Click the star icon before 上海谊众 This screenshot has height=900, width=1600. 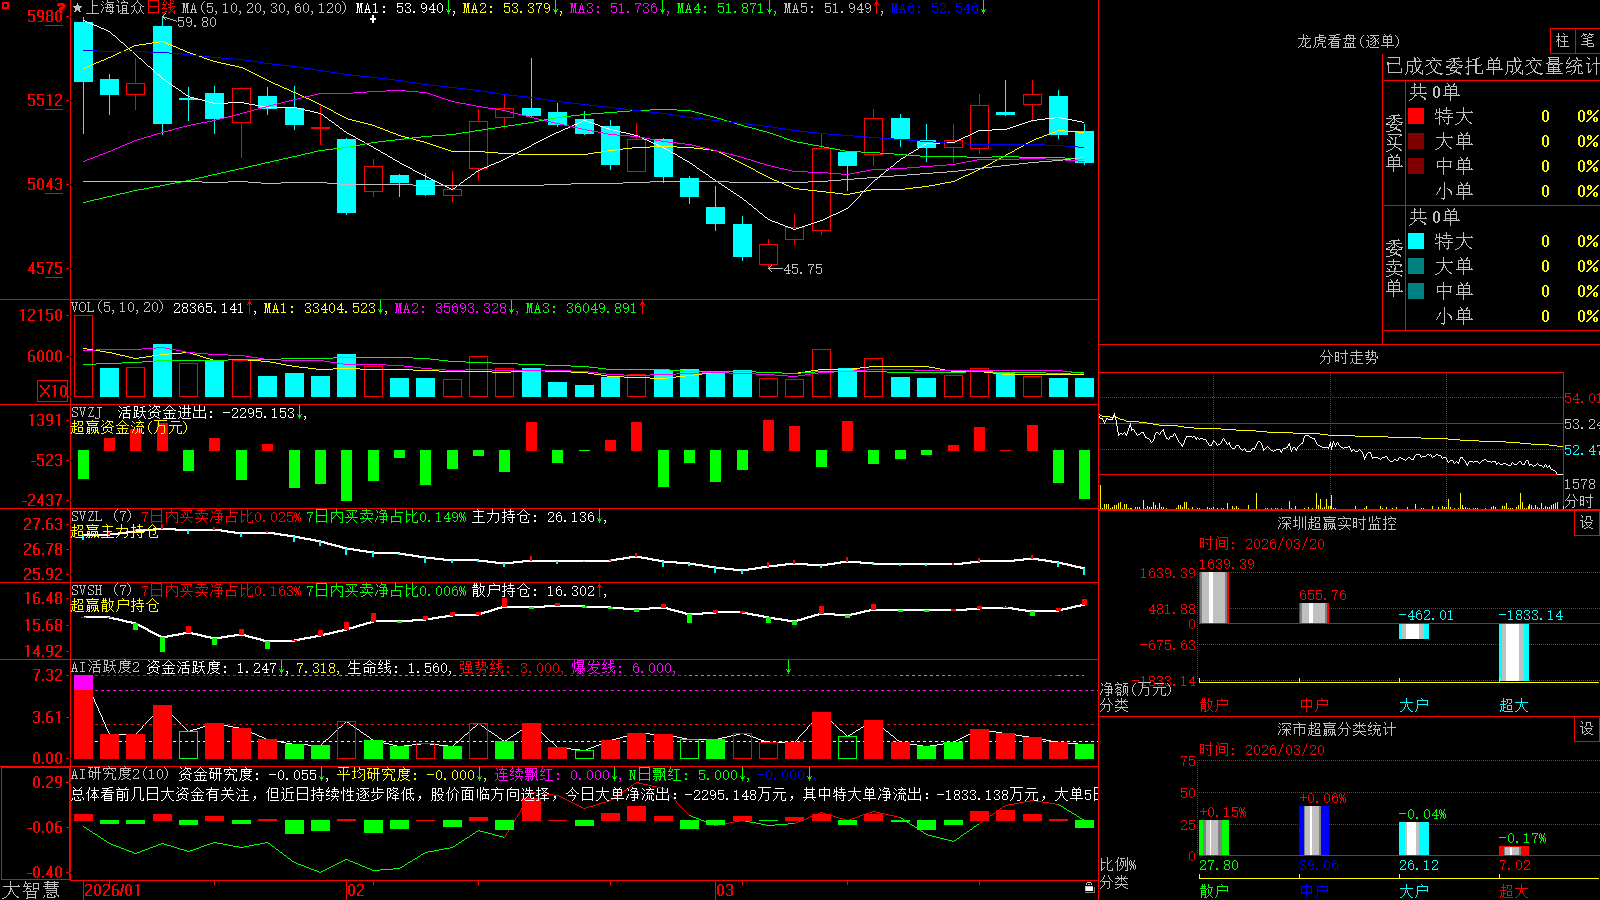coord(78,8)
